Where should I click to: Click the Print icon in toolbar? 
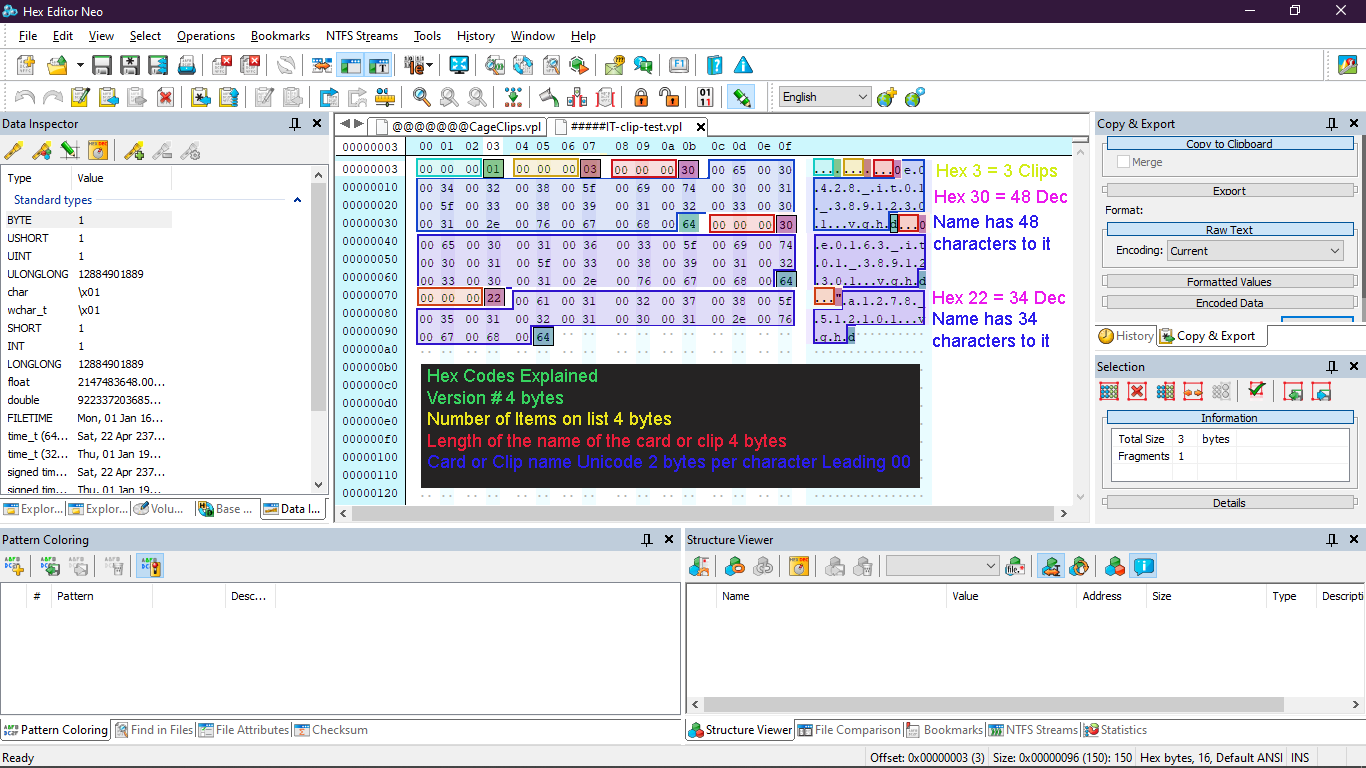(x=186, y=65)
